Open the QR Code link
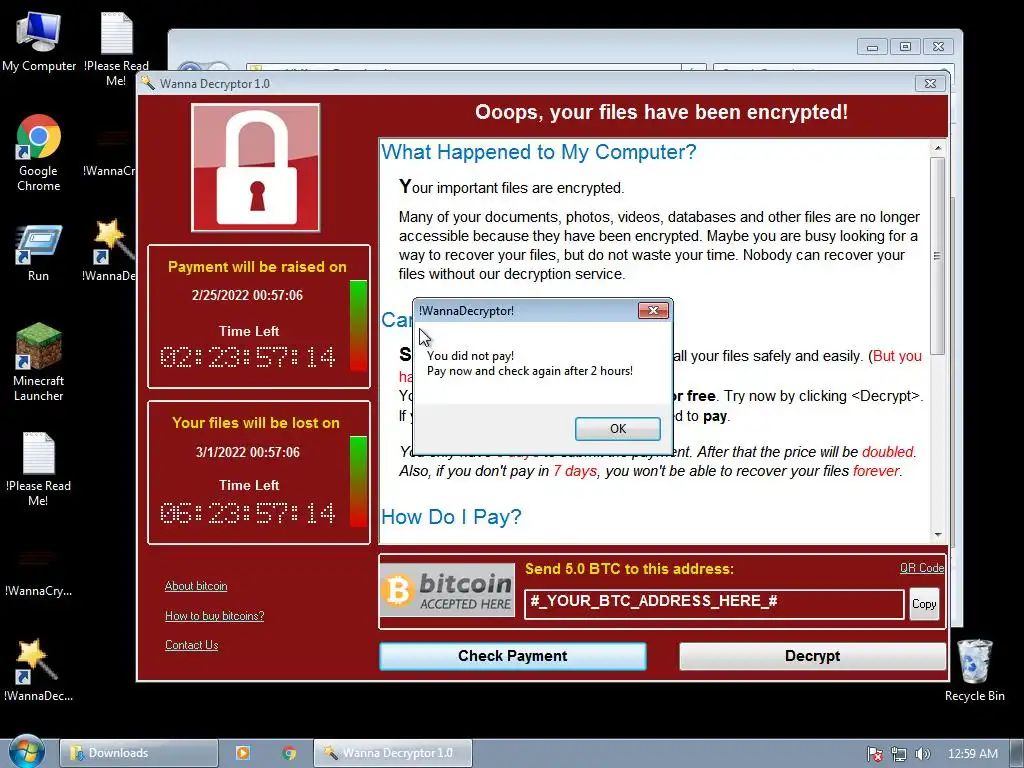Image resolution: width=1024 pixels, height=768 pixels. [x=921, y=568]
